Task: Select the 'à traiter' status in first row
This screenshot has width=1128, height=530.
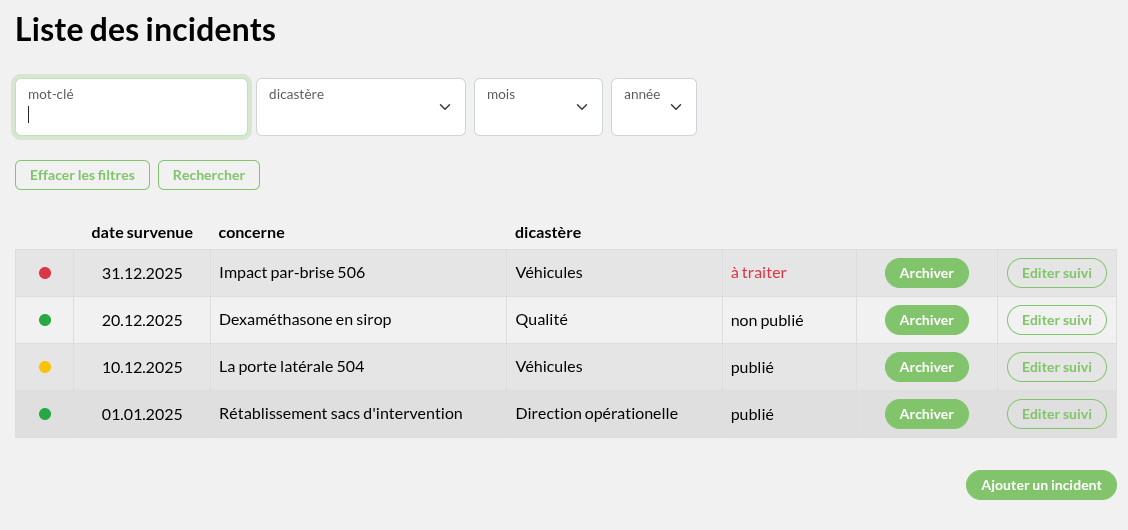Action: (758, 273)
